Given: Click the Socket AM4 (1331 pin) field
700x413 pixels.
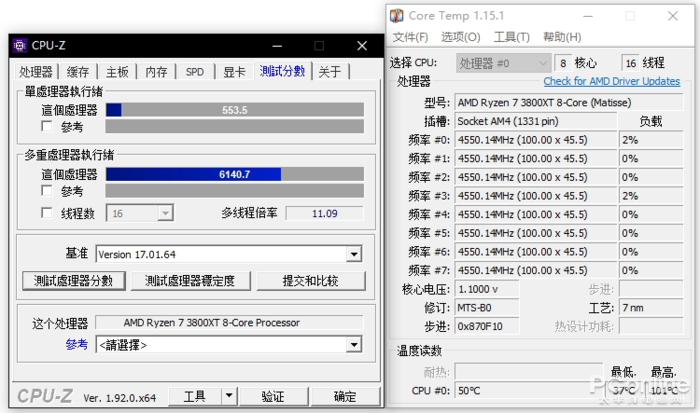Looking at the screenshot, I should click(535, 121).
